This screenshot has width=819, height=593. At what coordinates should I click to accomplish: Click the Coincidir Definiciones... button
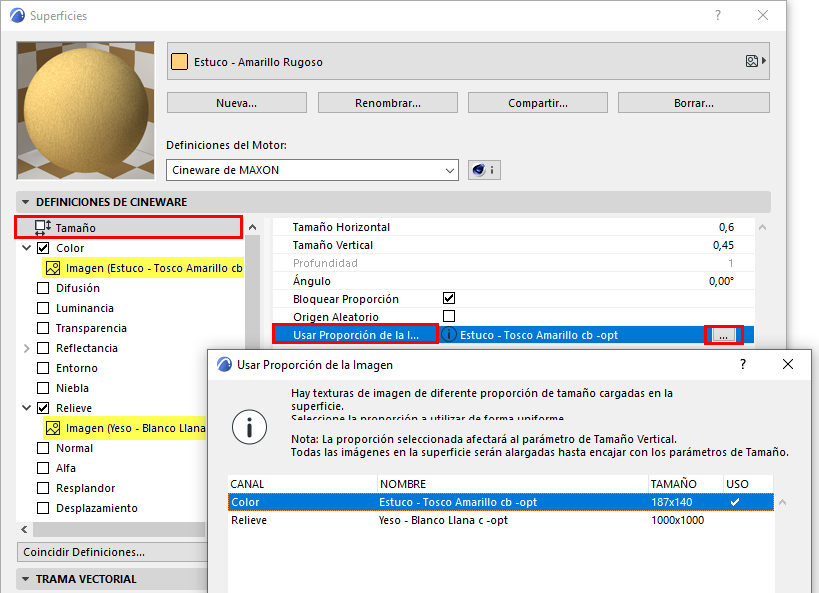click(112, 552)
